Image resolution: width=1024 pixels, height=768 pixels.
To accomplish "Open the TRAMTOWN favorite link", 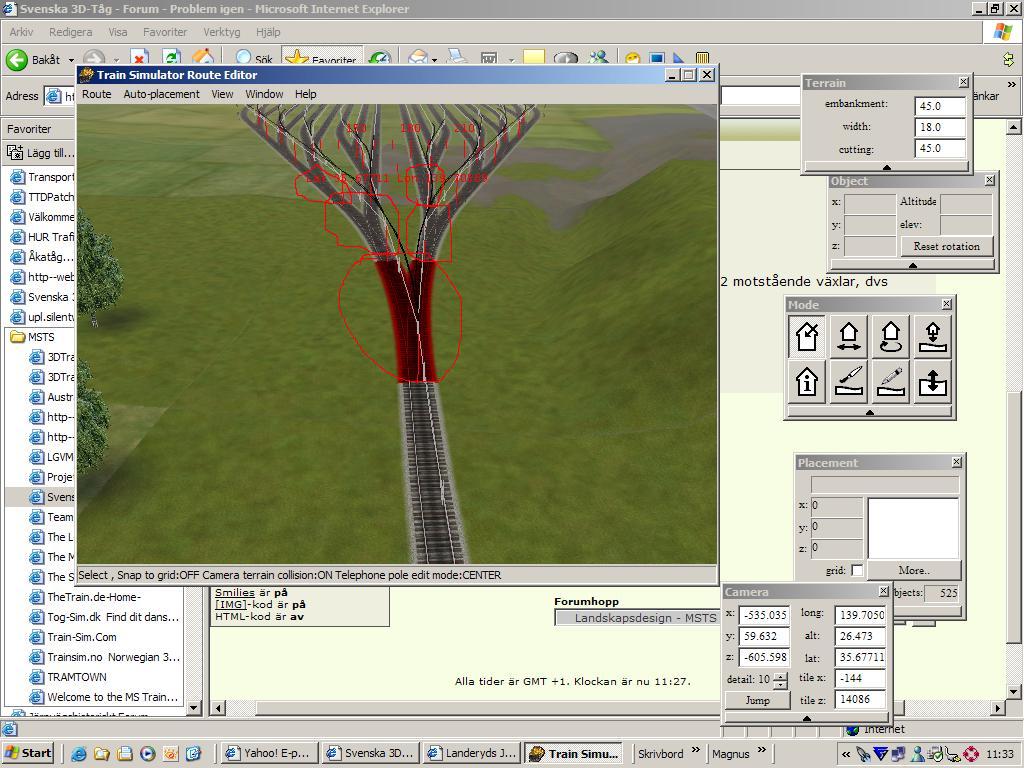I will 76,677.
